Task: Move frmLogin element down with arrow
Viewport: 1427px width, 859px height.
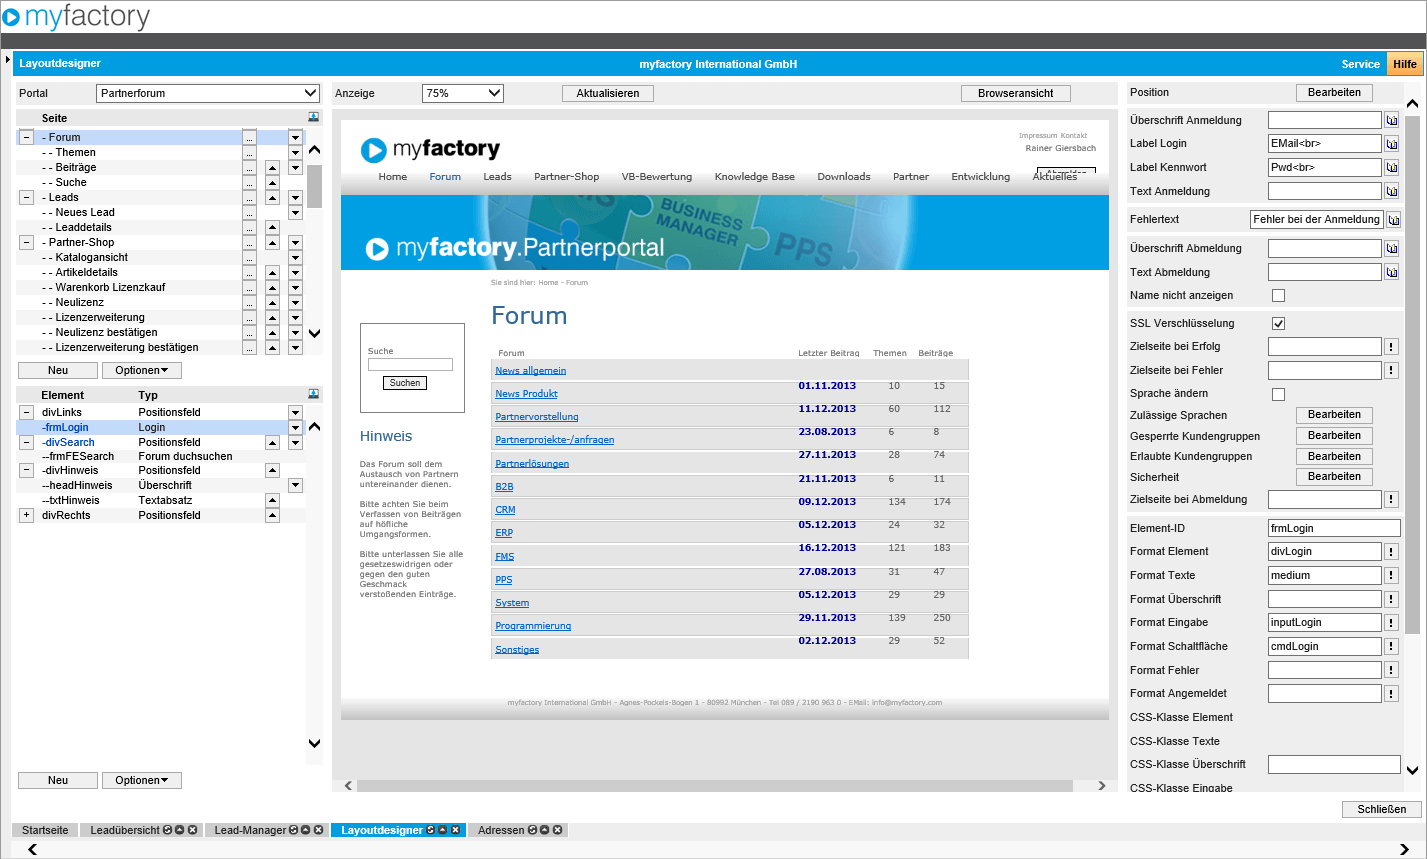Action: pyautogui.click(x=295, y=428)
